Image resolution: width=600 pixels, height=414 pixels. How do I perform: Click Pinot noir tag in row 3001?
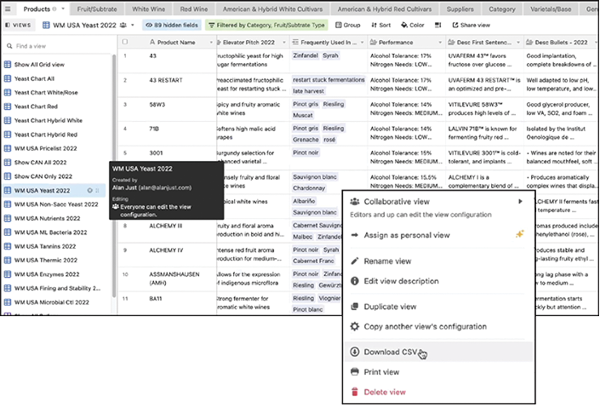[x=306, y=153]
